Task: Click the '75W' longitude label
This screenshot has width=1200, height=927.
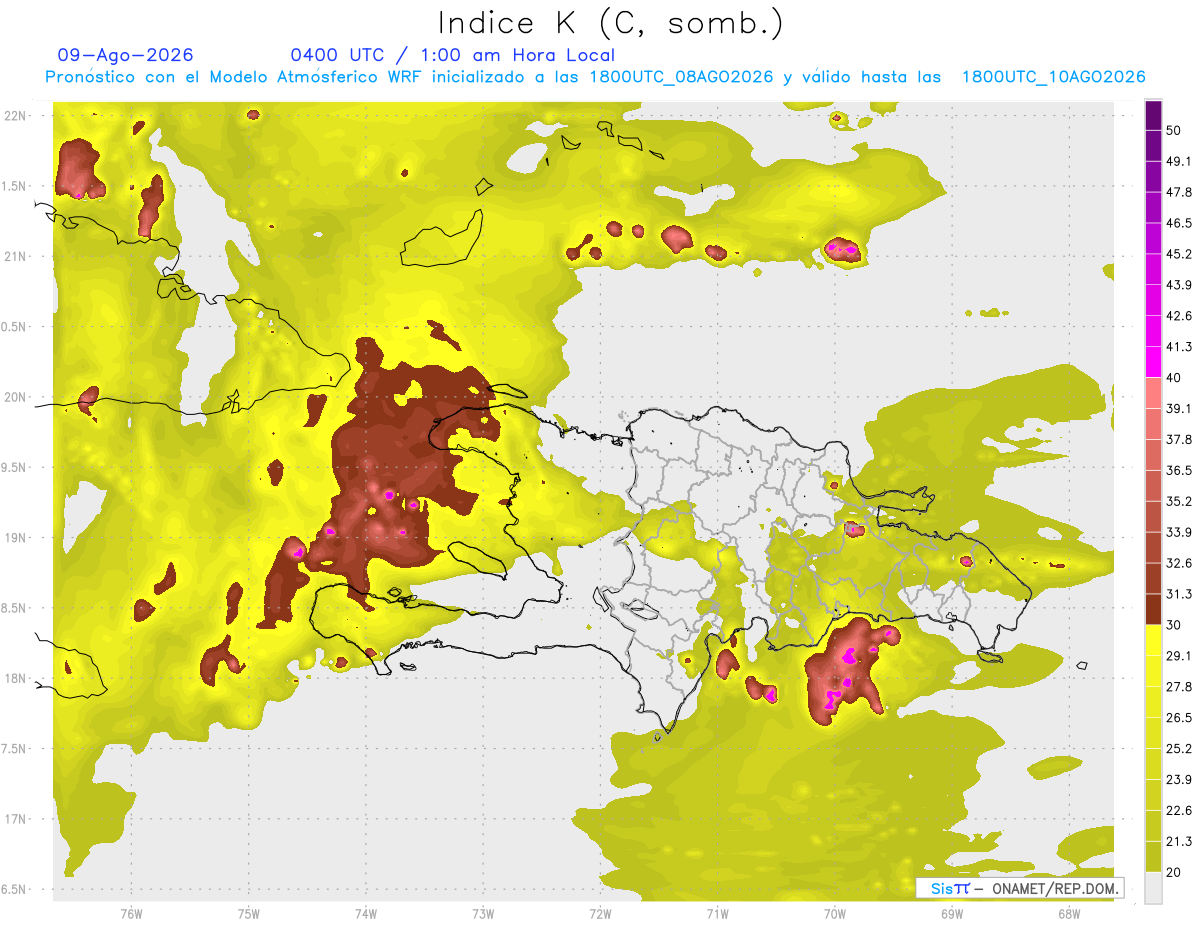Action: [248, 914]
